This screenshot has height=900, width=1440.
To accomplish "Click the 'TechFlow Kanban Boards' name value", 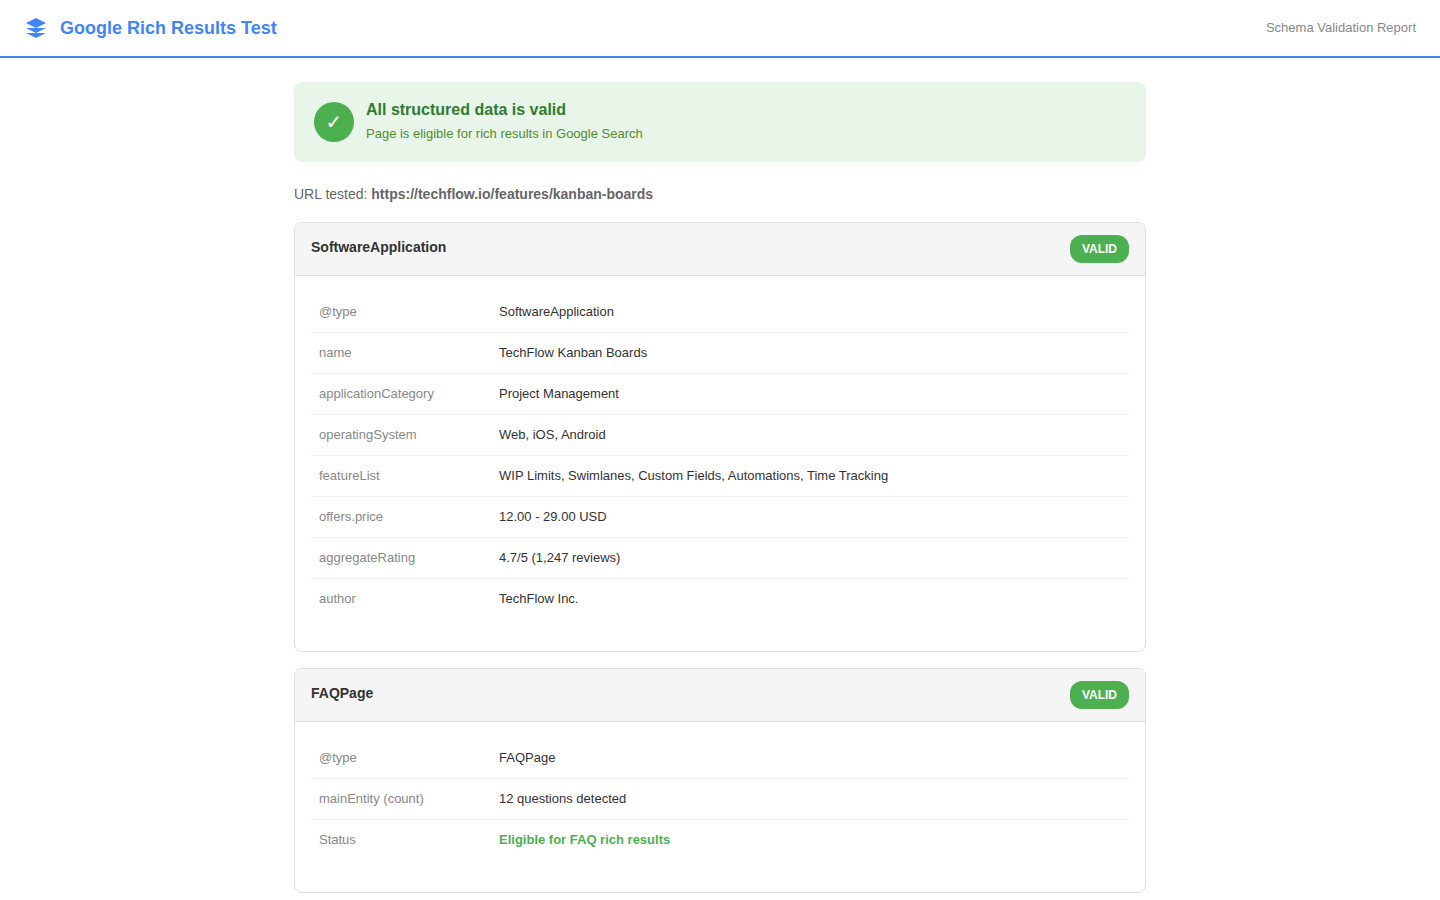I will (x=573, y=353).
